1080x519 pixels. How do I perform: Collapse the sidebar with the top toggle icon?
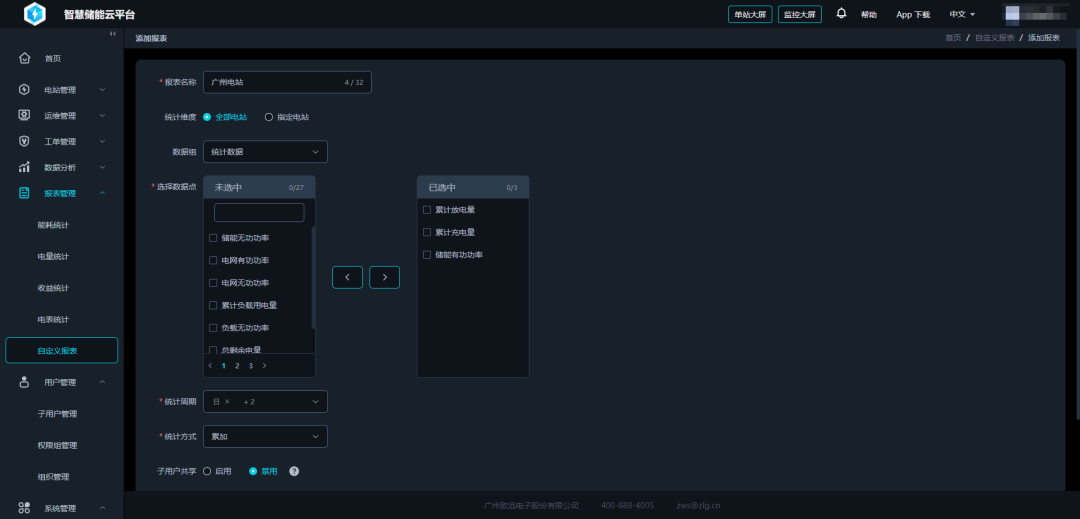coord(112,35)
